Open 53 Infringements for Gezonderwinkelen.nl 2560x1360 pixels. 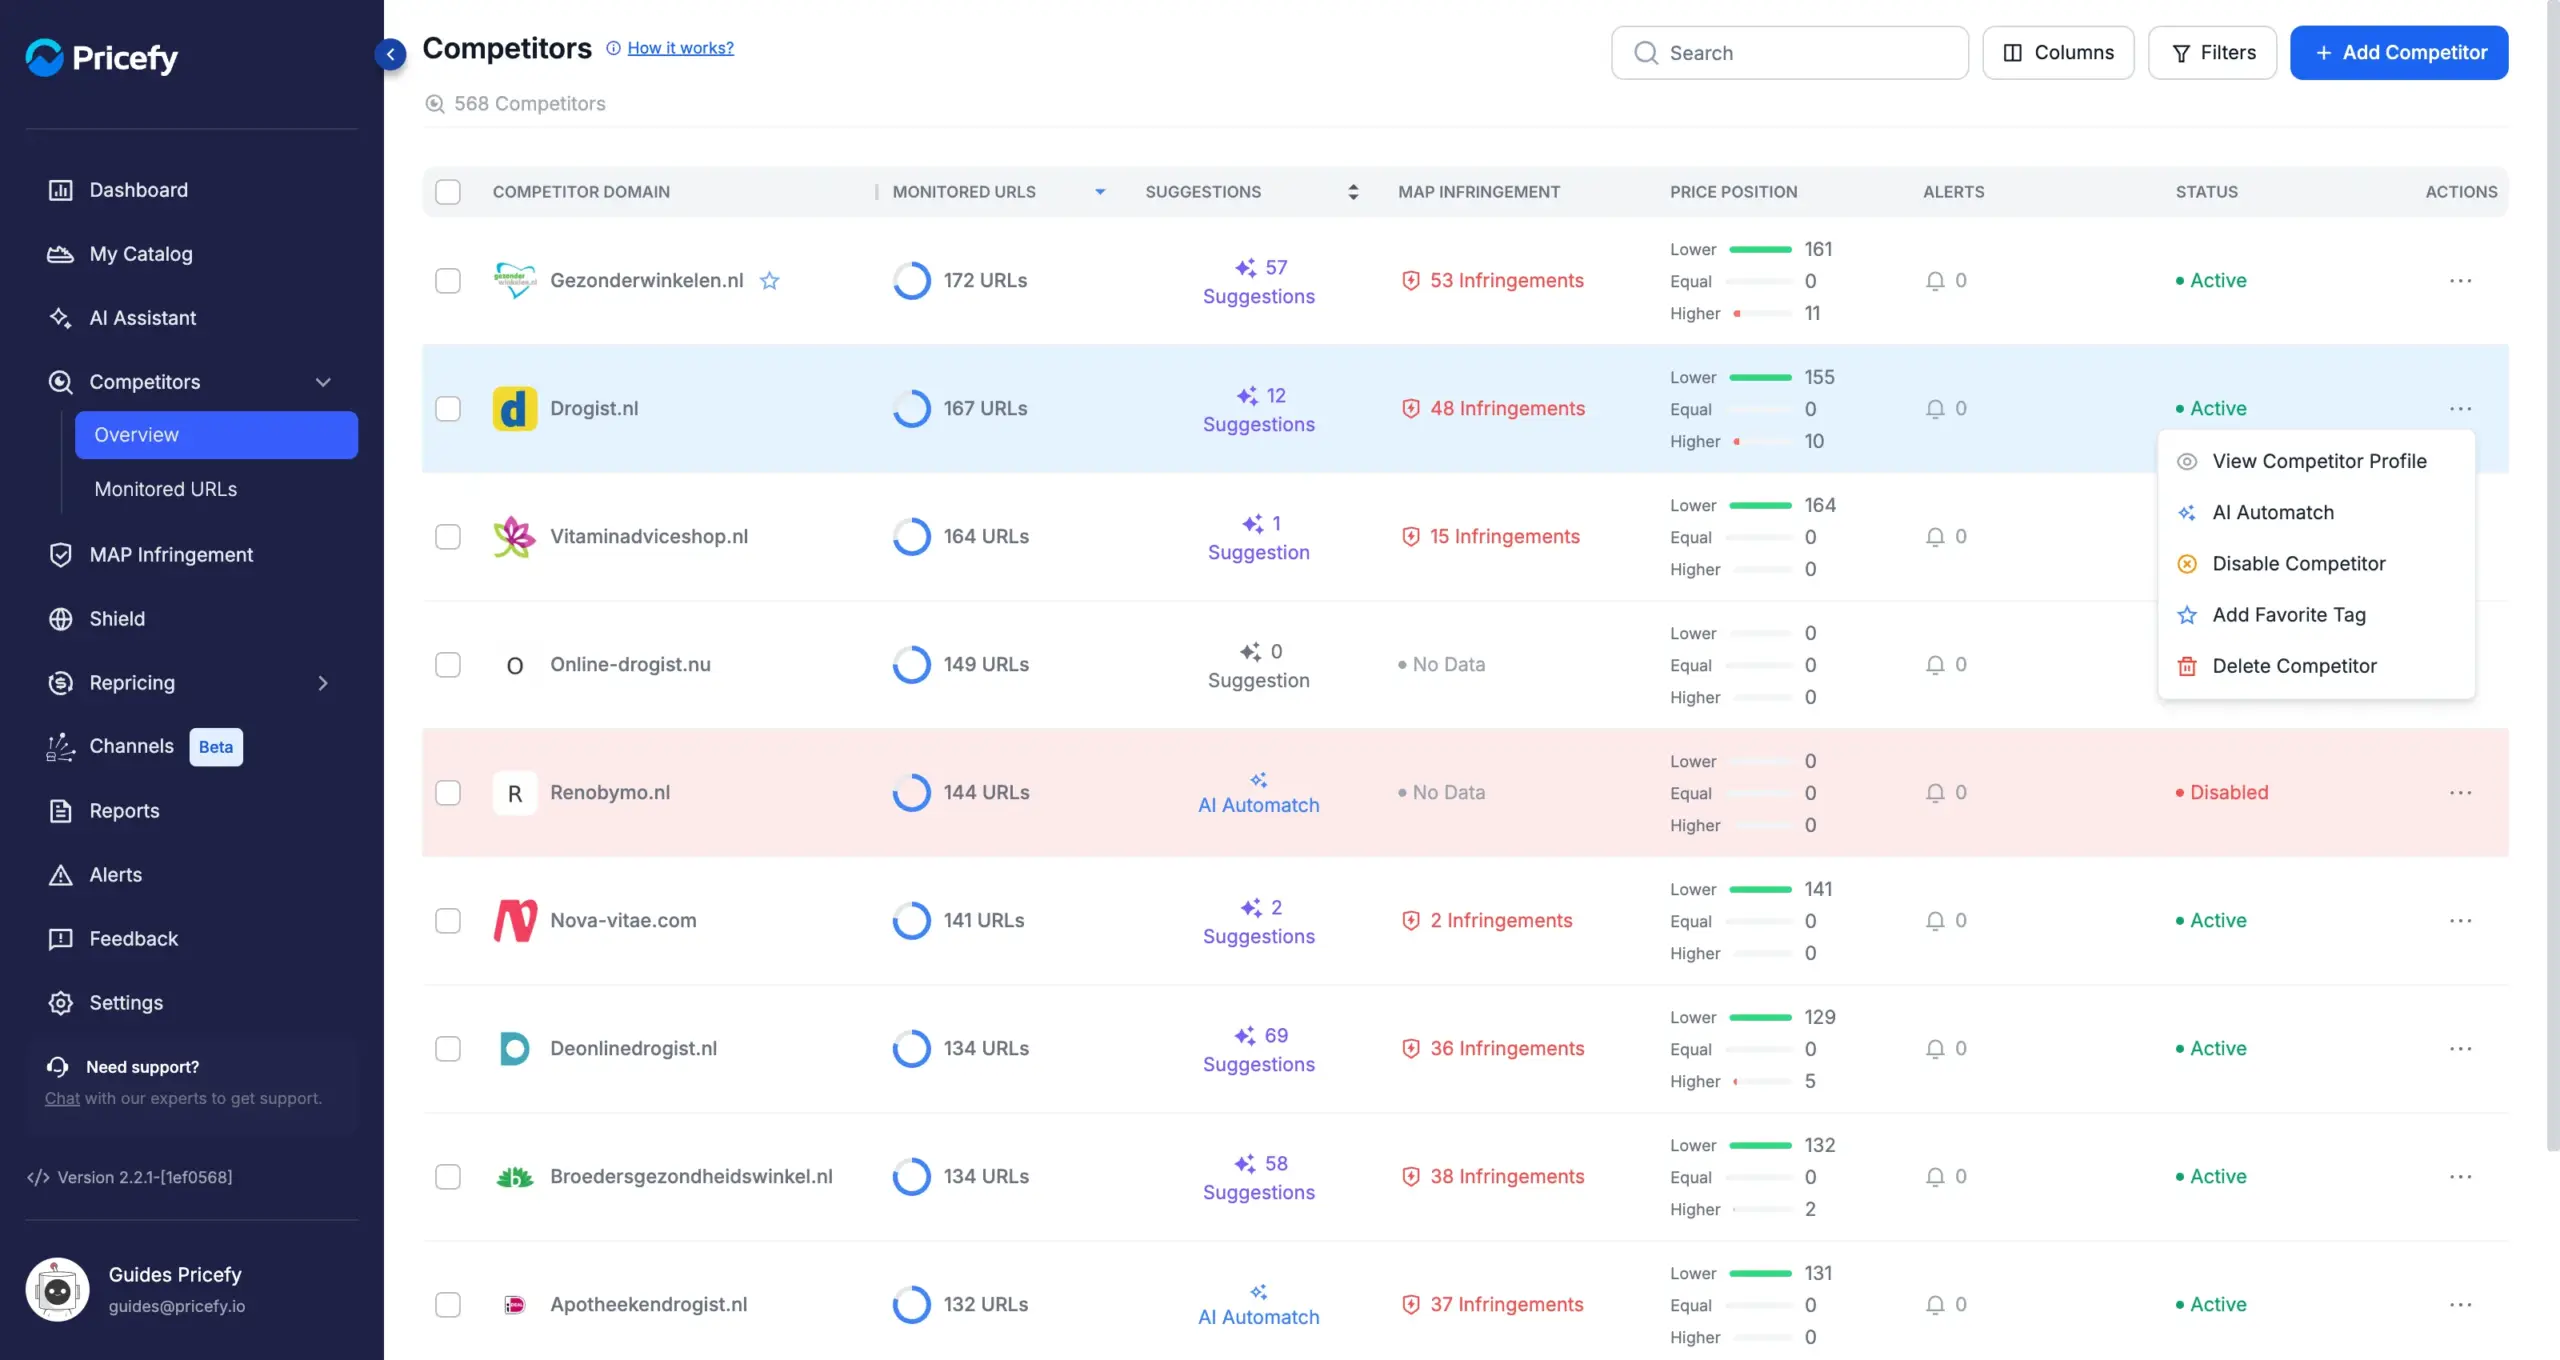(1493, 281)
